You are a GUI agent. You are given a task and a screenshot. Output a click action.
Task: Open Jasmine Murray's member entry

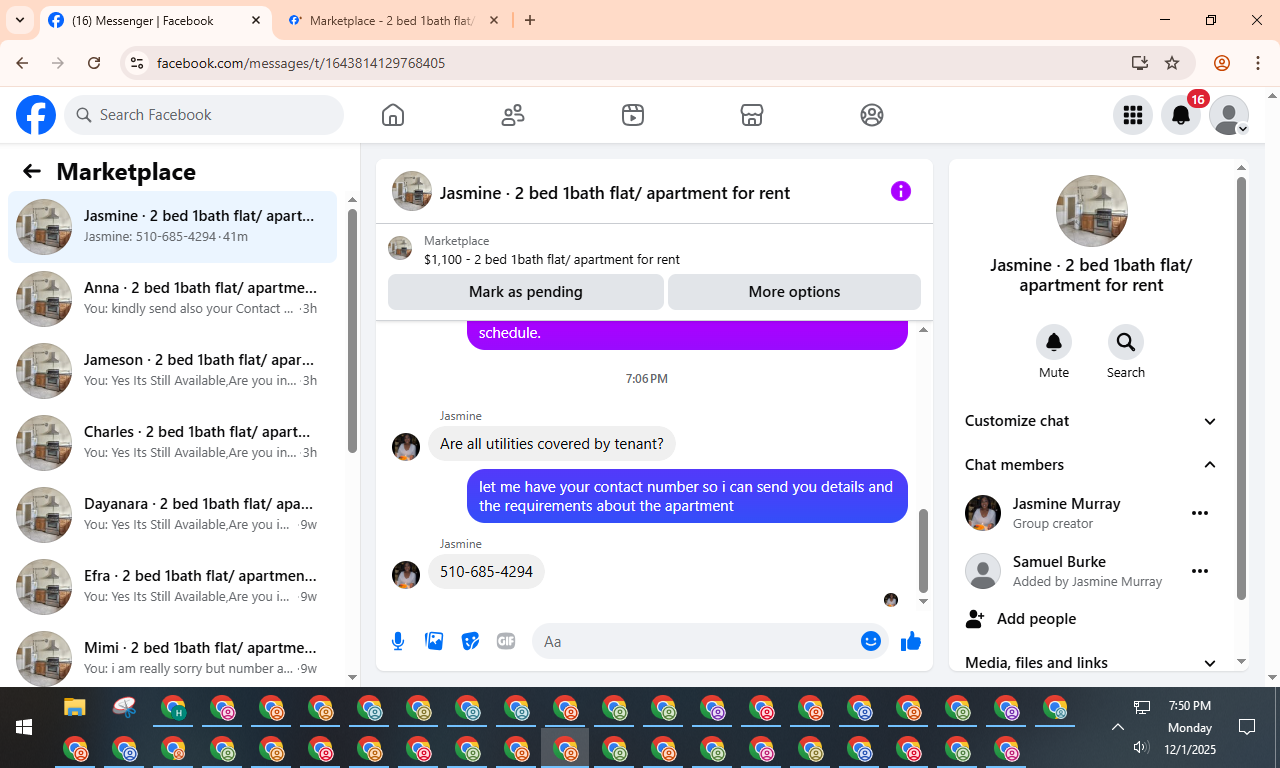pos(1066,513)
